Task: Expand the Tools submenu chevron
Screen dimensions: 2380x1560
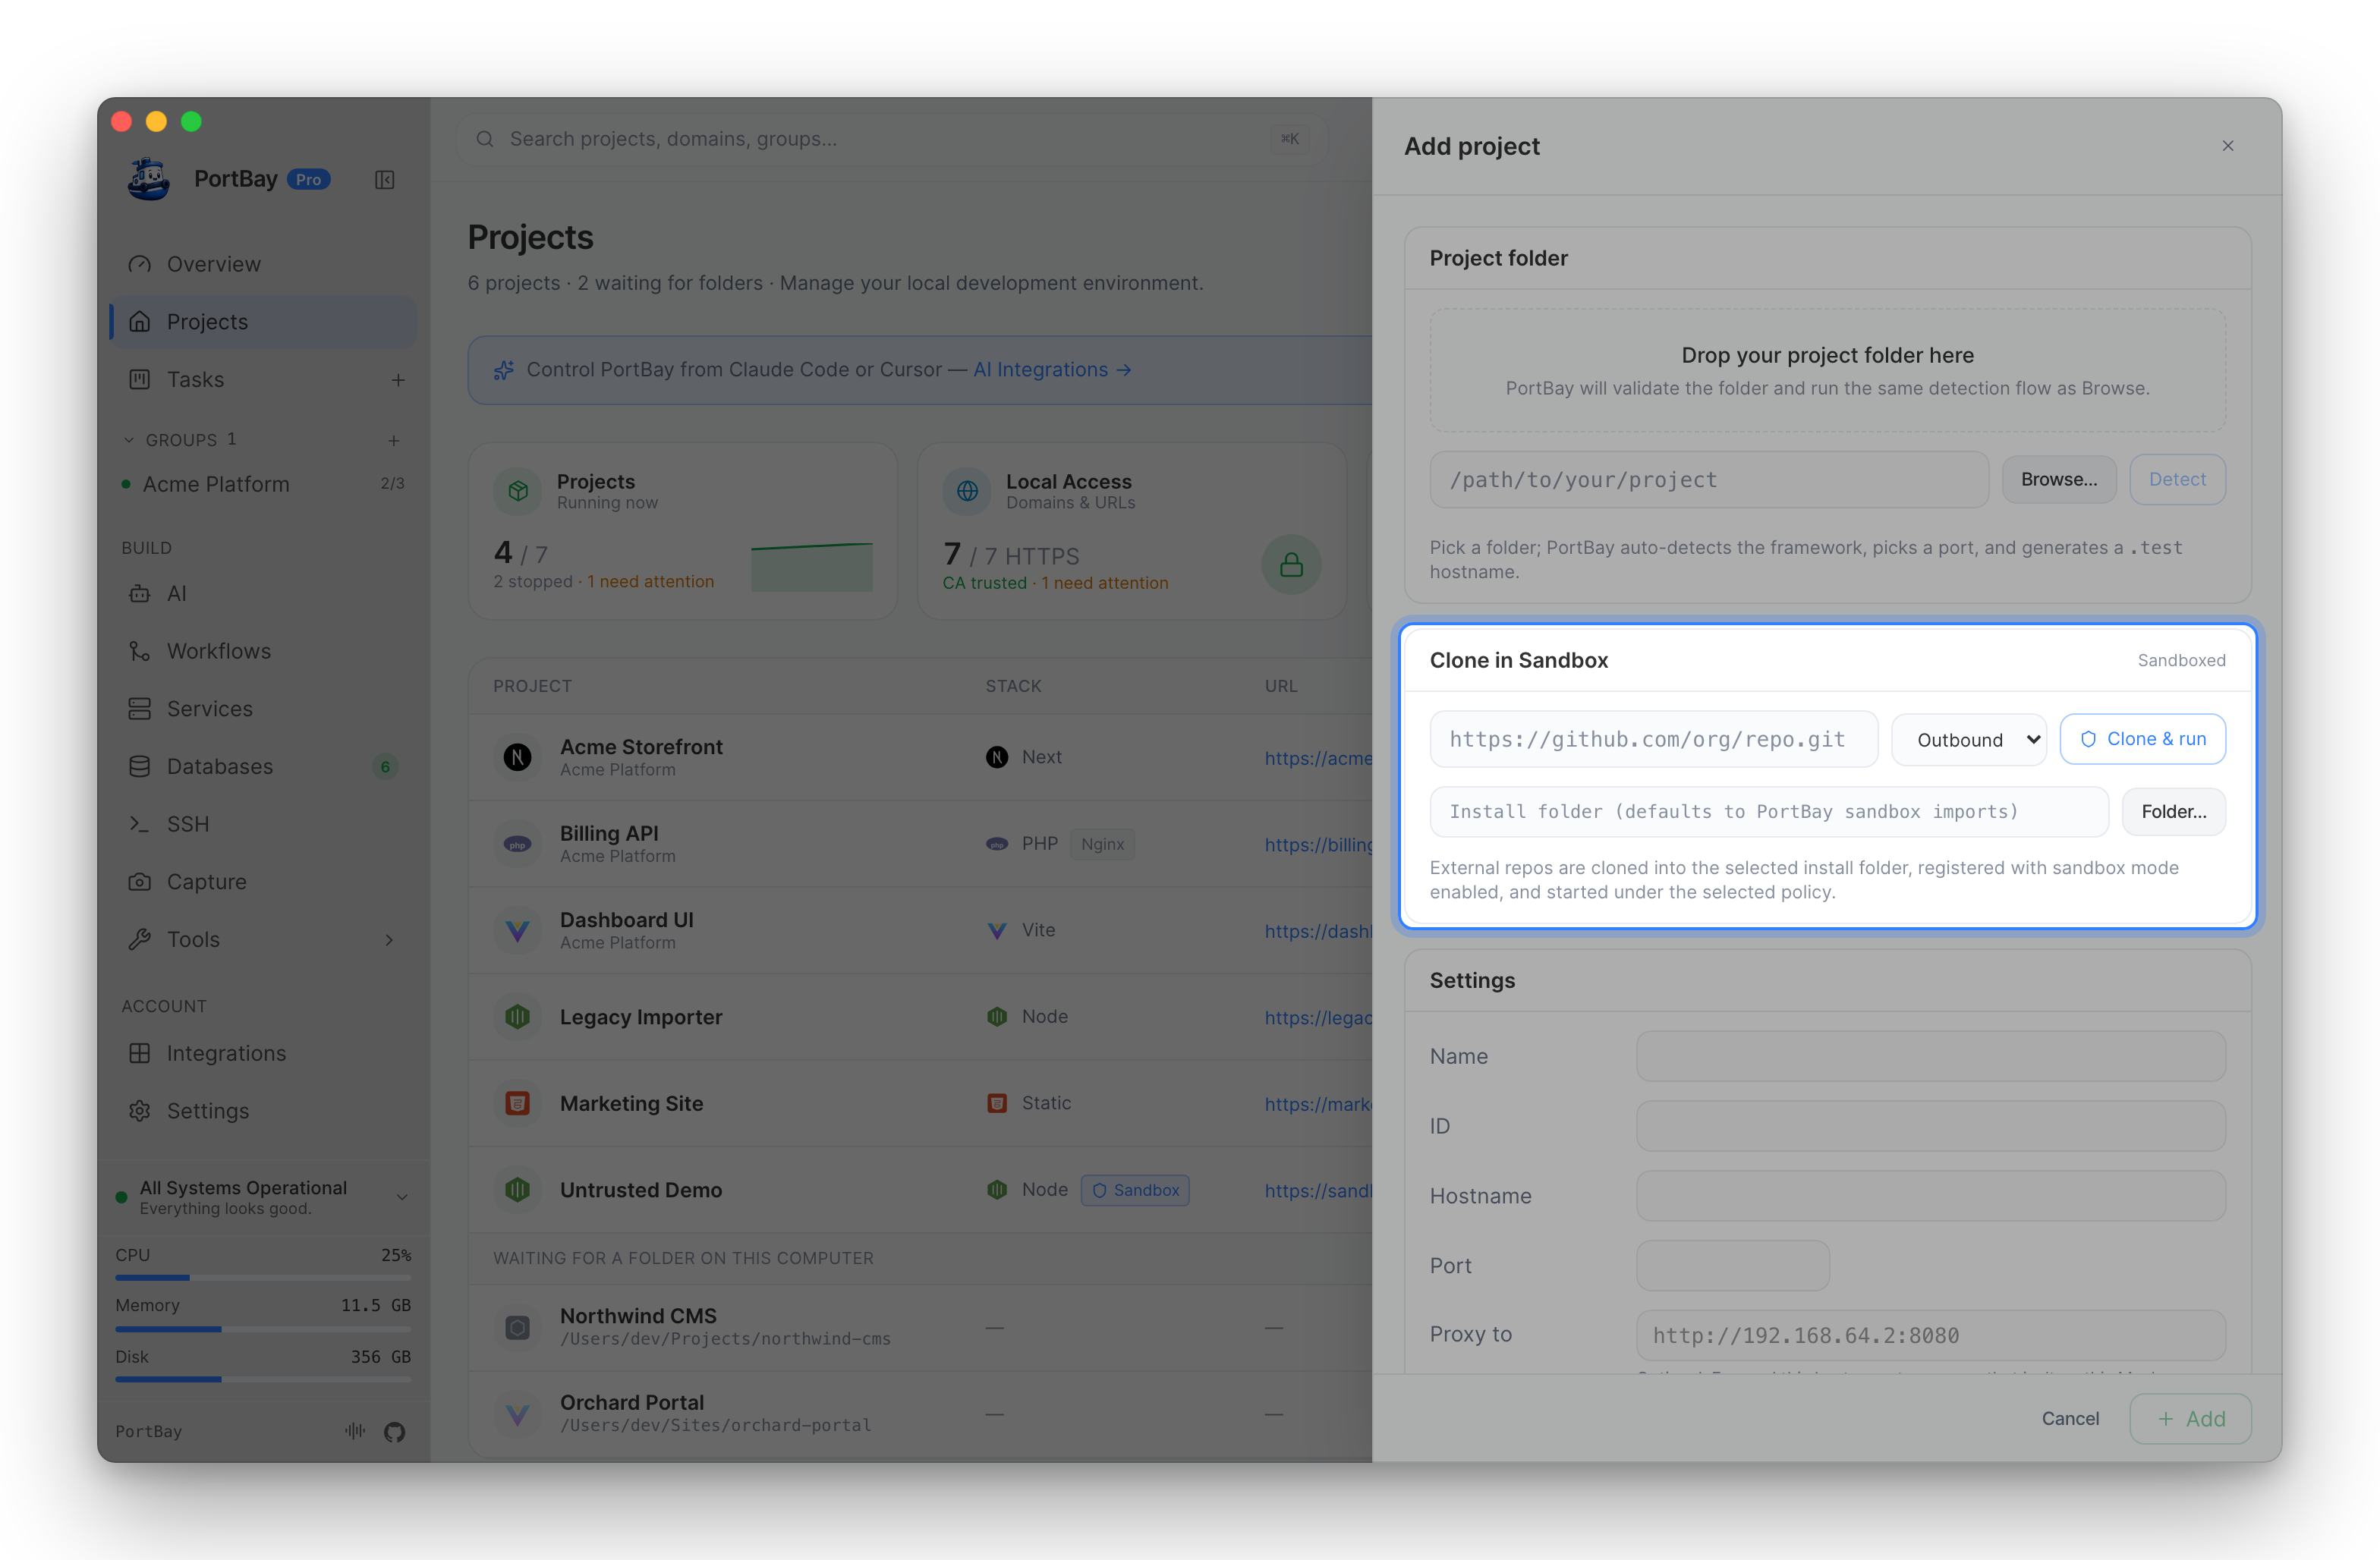Action: 389,940
